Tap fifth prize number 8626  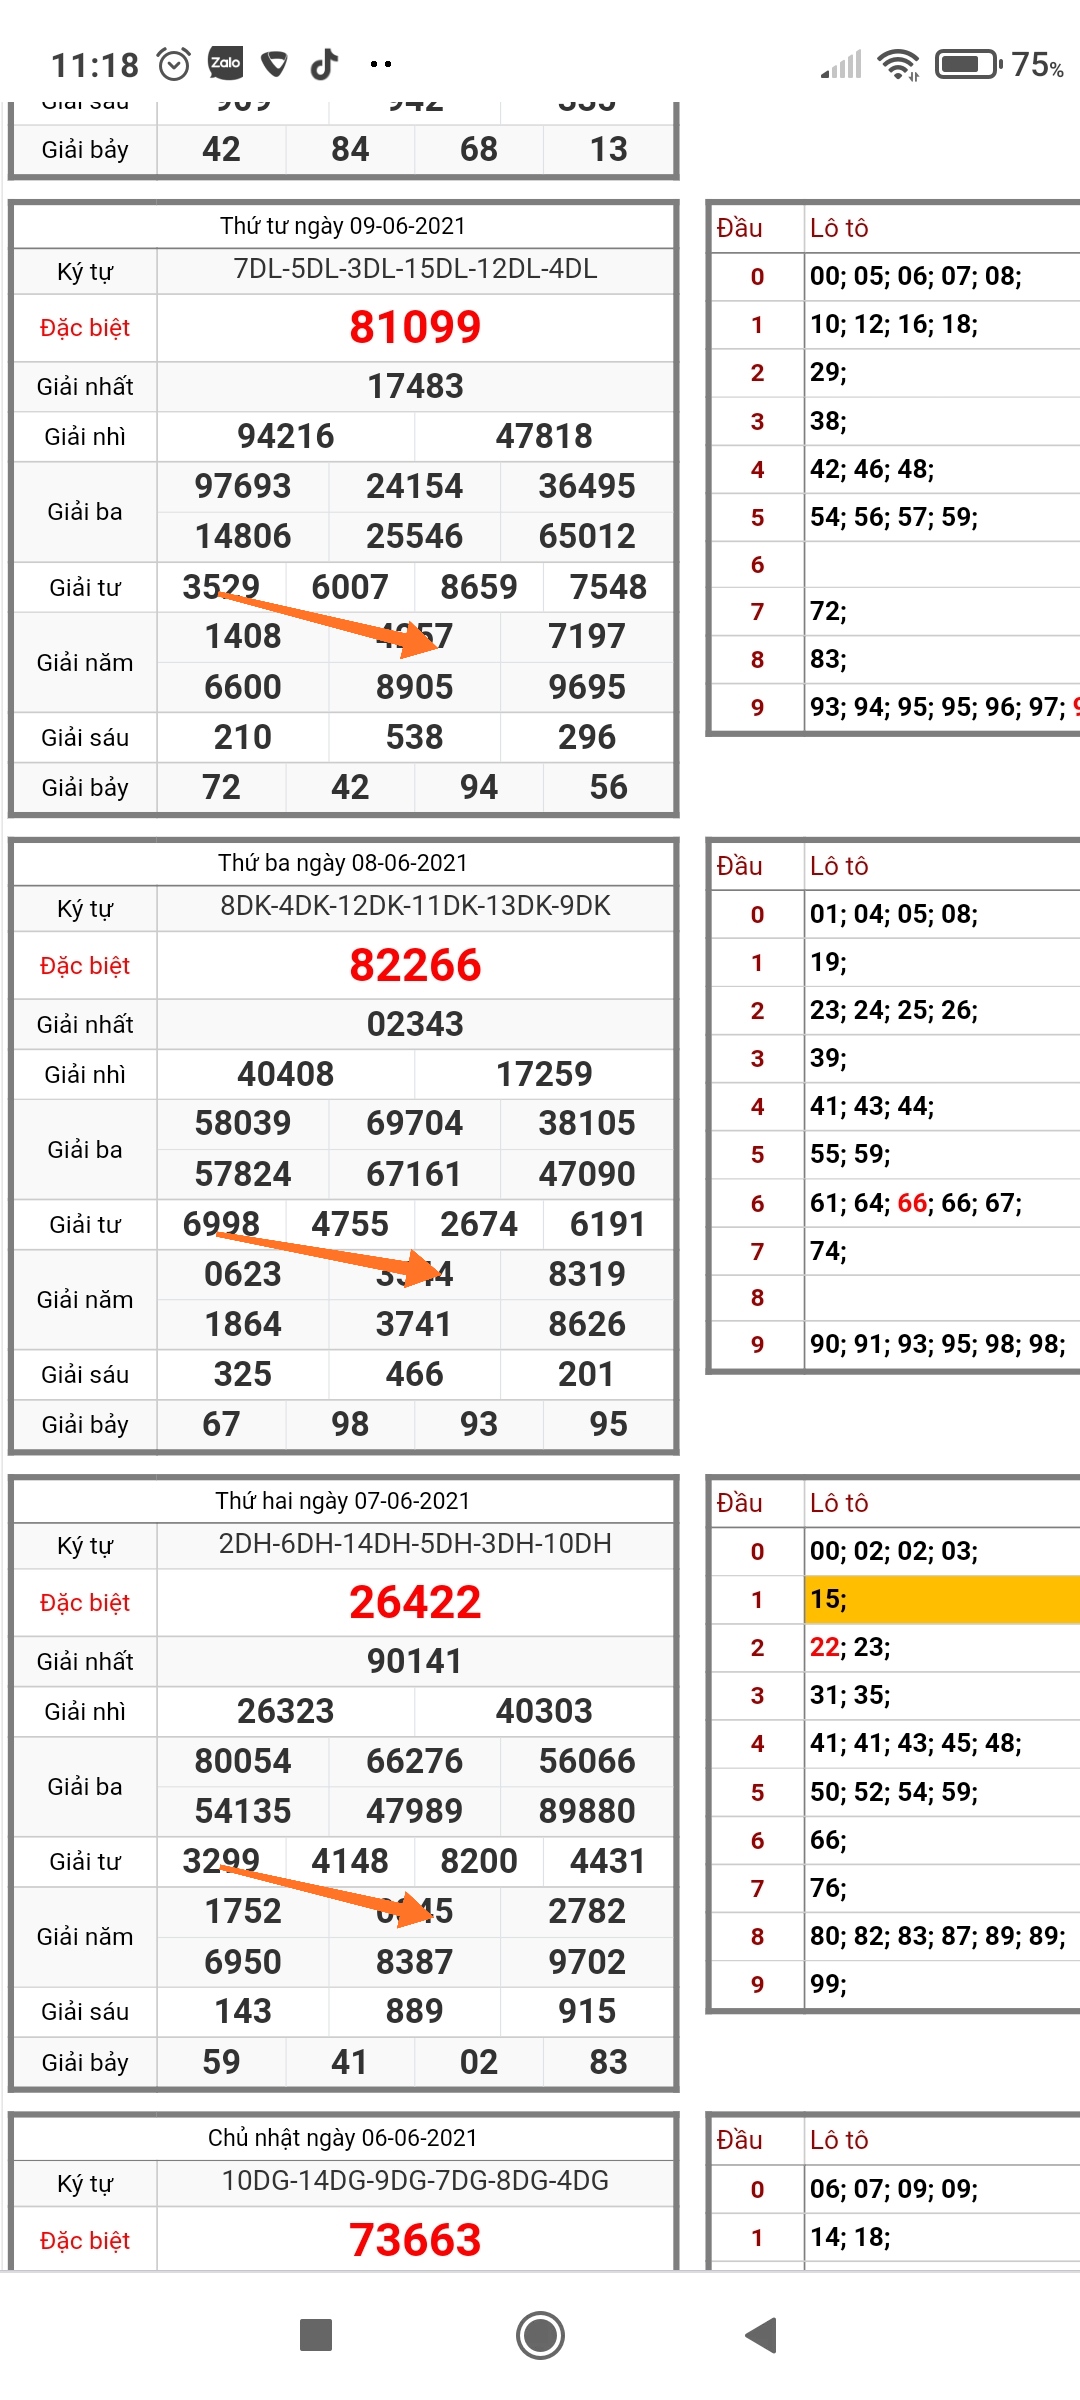587,1324
